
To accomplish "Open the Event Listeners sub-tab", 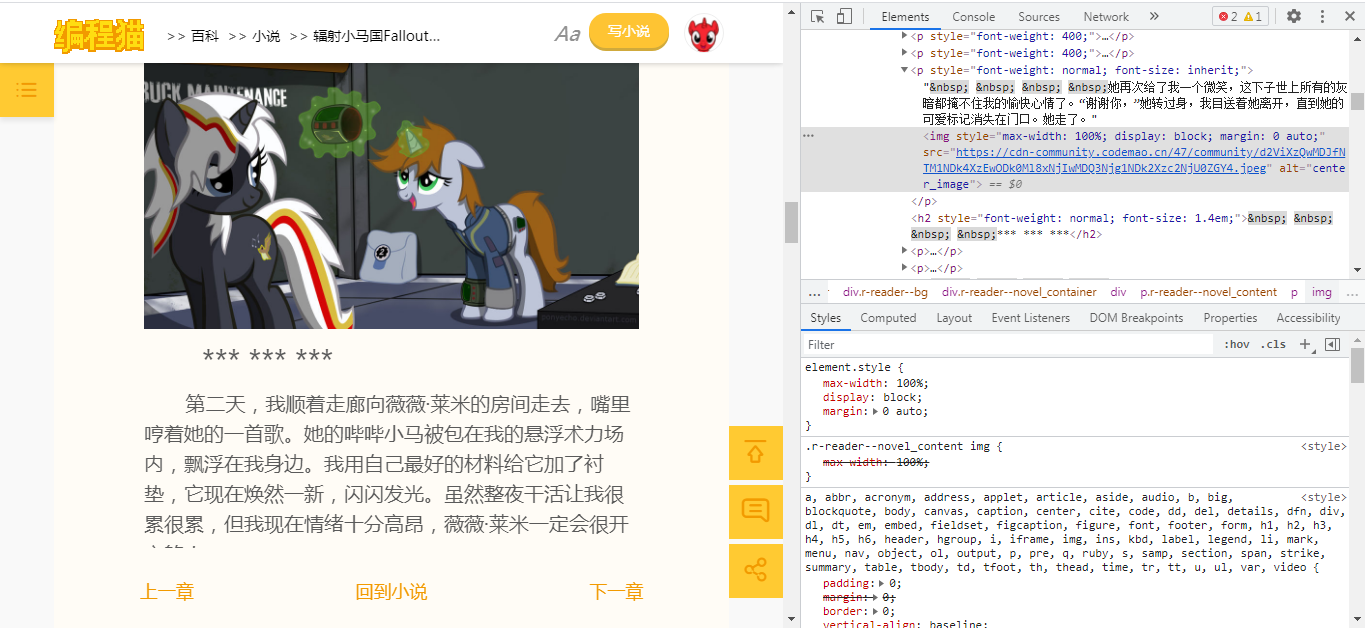I will tap(1031, 318).
